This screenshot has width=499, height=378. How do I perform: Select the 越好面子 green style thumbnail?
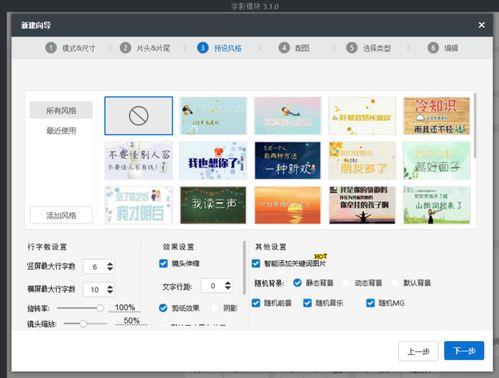[x=436, y=161]
